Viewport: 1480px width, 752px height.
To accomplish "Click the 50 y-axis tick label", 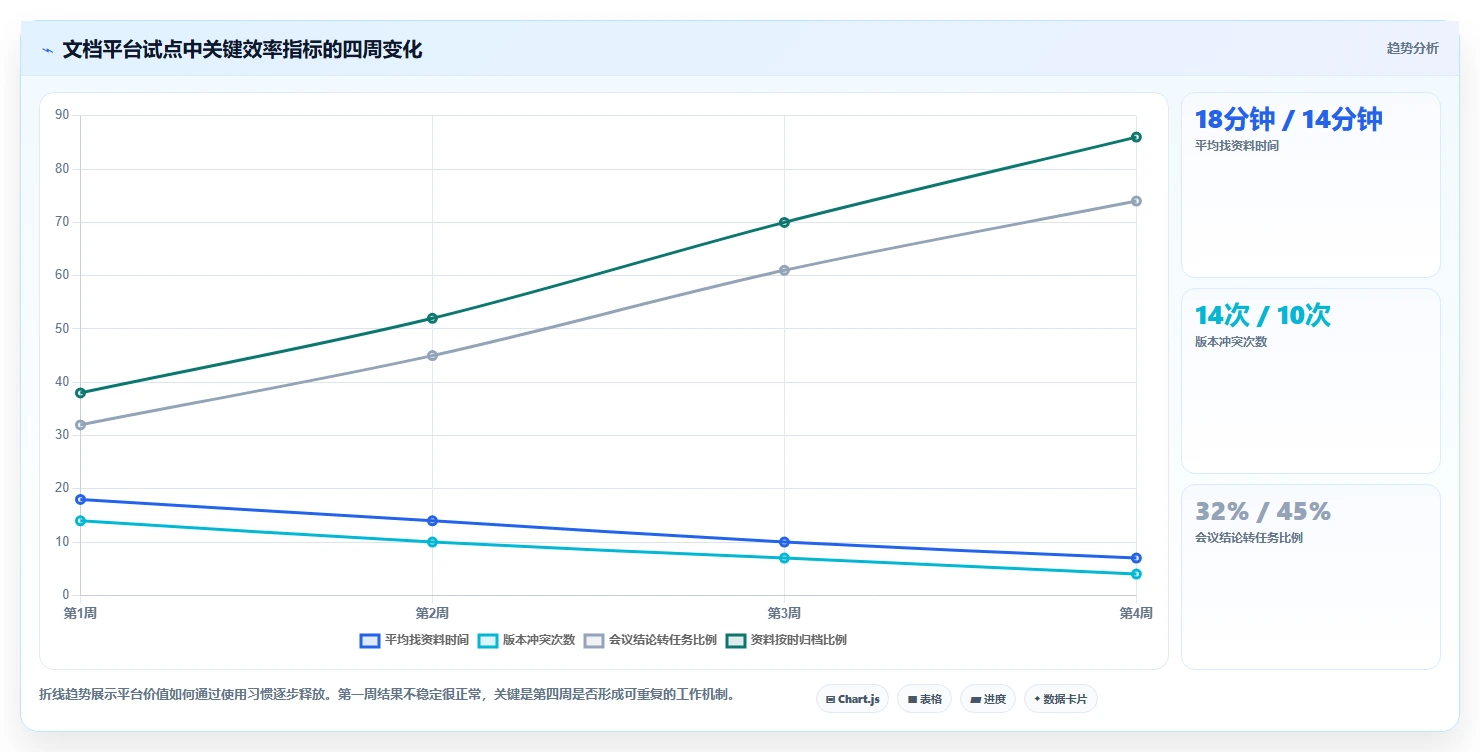I will click(63, 328).
